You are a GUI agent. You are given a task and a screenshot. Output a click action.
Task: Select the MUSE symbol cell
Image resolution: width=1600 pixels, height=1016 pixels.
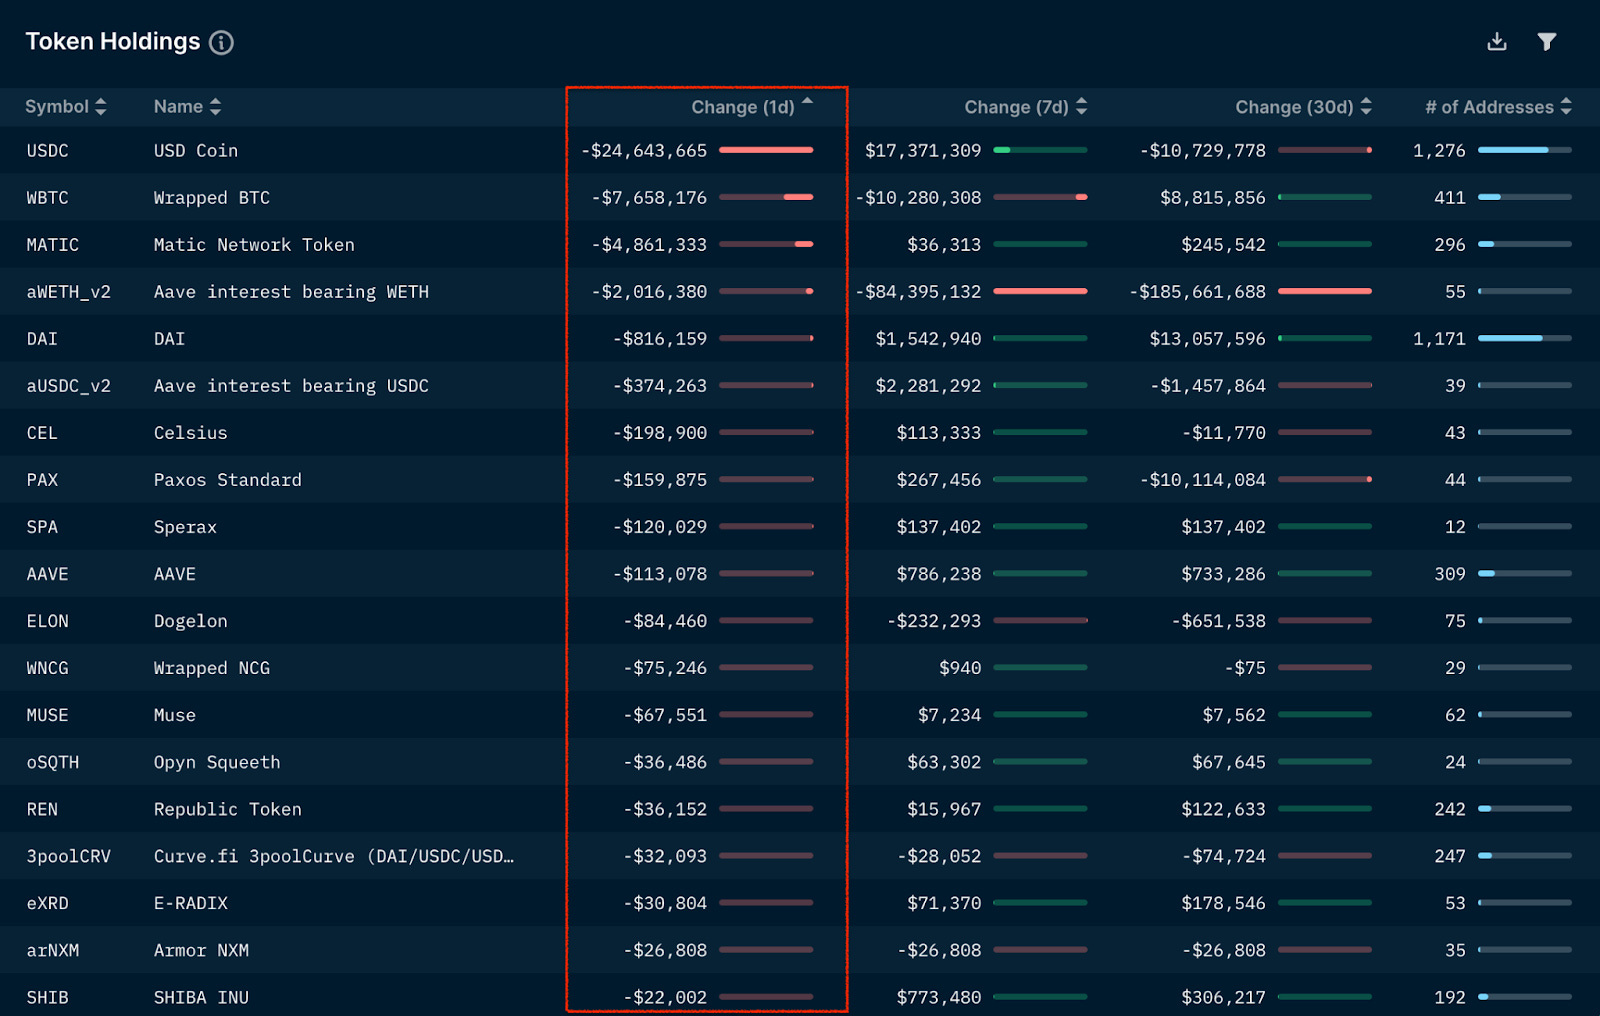click(48, 715)
